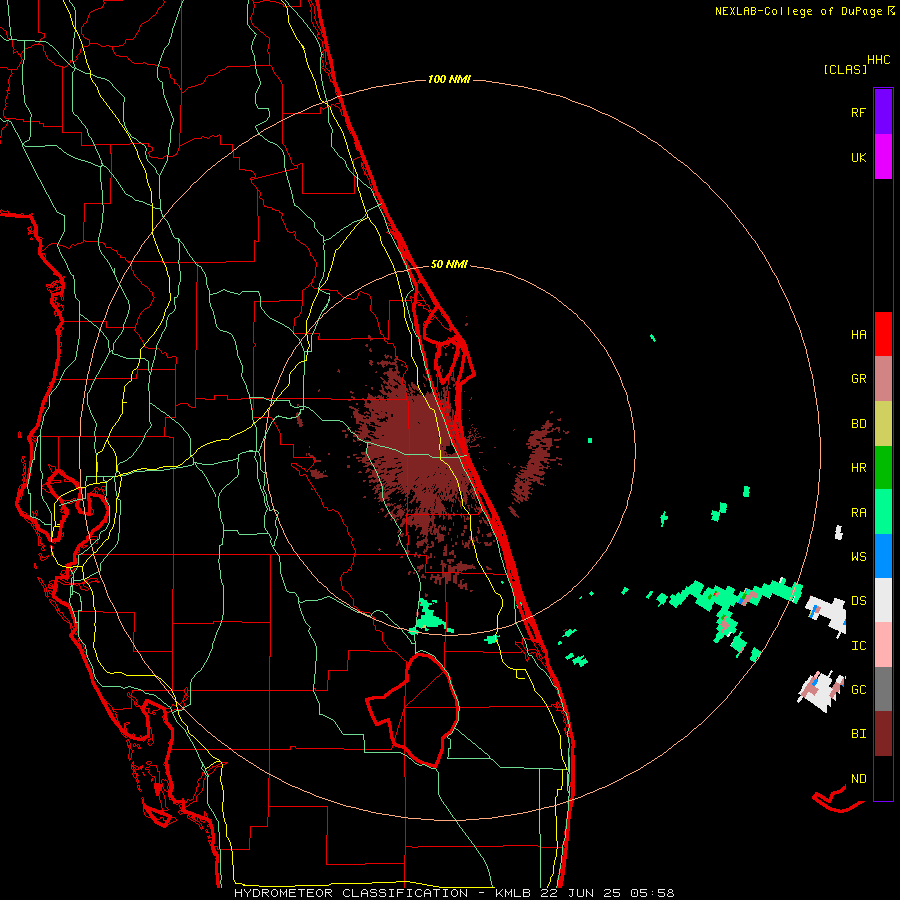
Task: Pick the RA light green legend swatch
Action: tap(883, 511)
